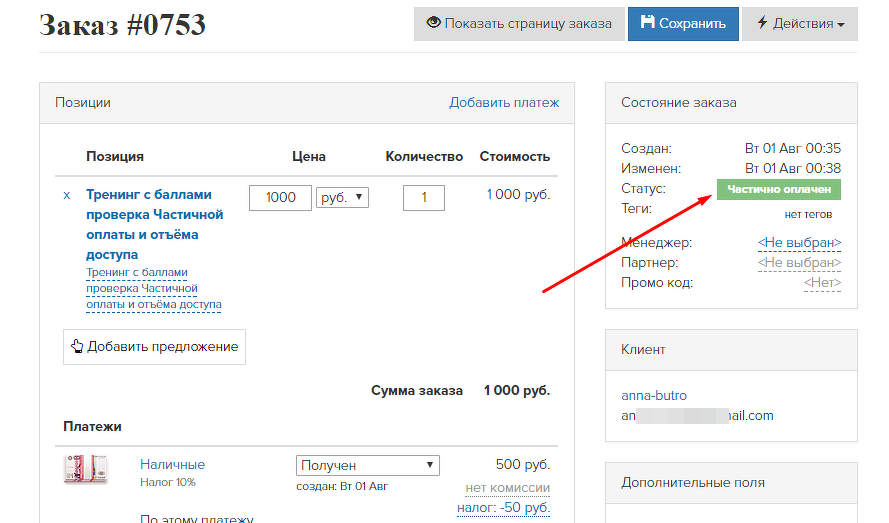
Task: Click the cash payment thumbnail image
Action: (86, 469)
